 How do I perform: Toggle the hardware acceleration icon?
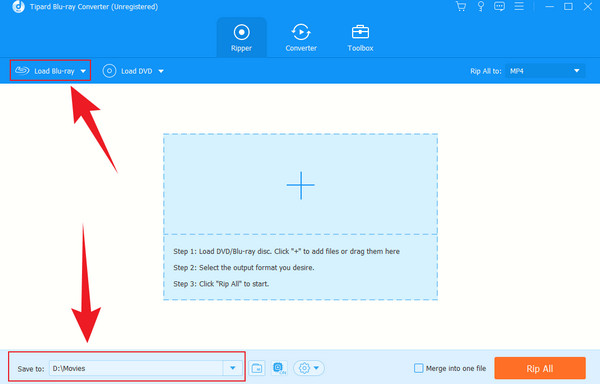point(279,368)
